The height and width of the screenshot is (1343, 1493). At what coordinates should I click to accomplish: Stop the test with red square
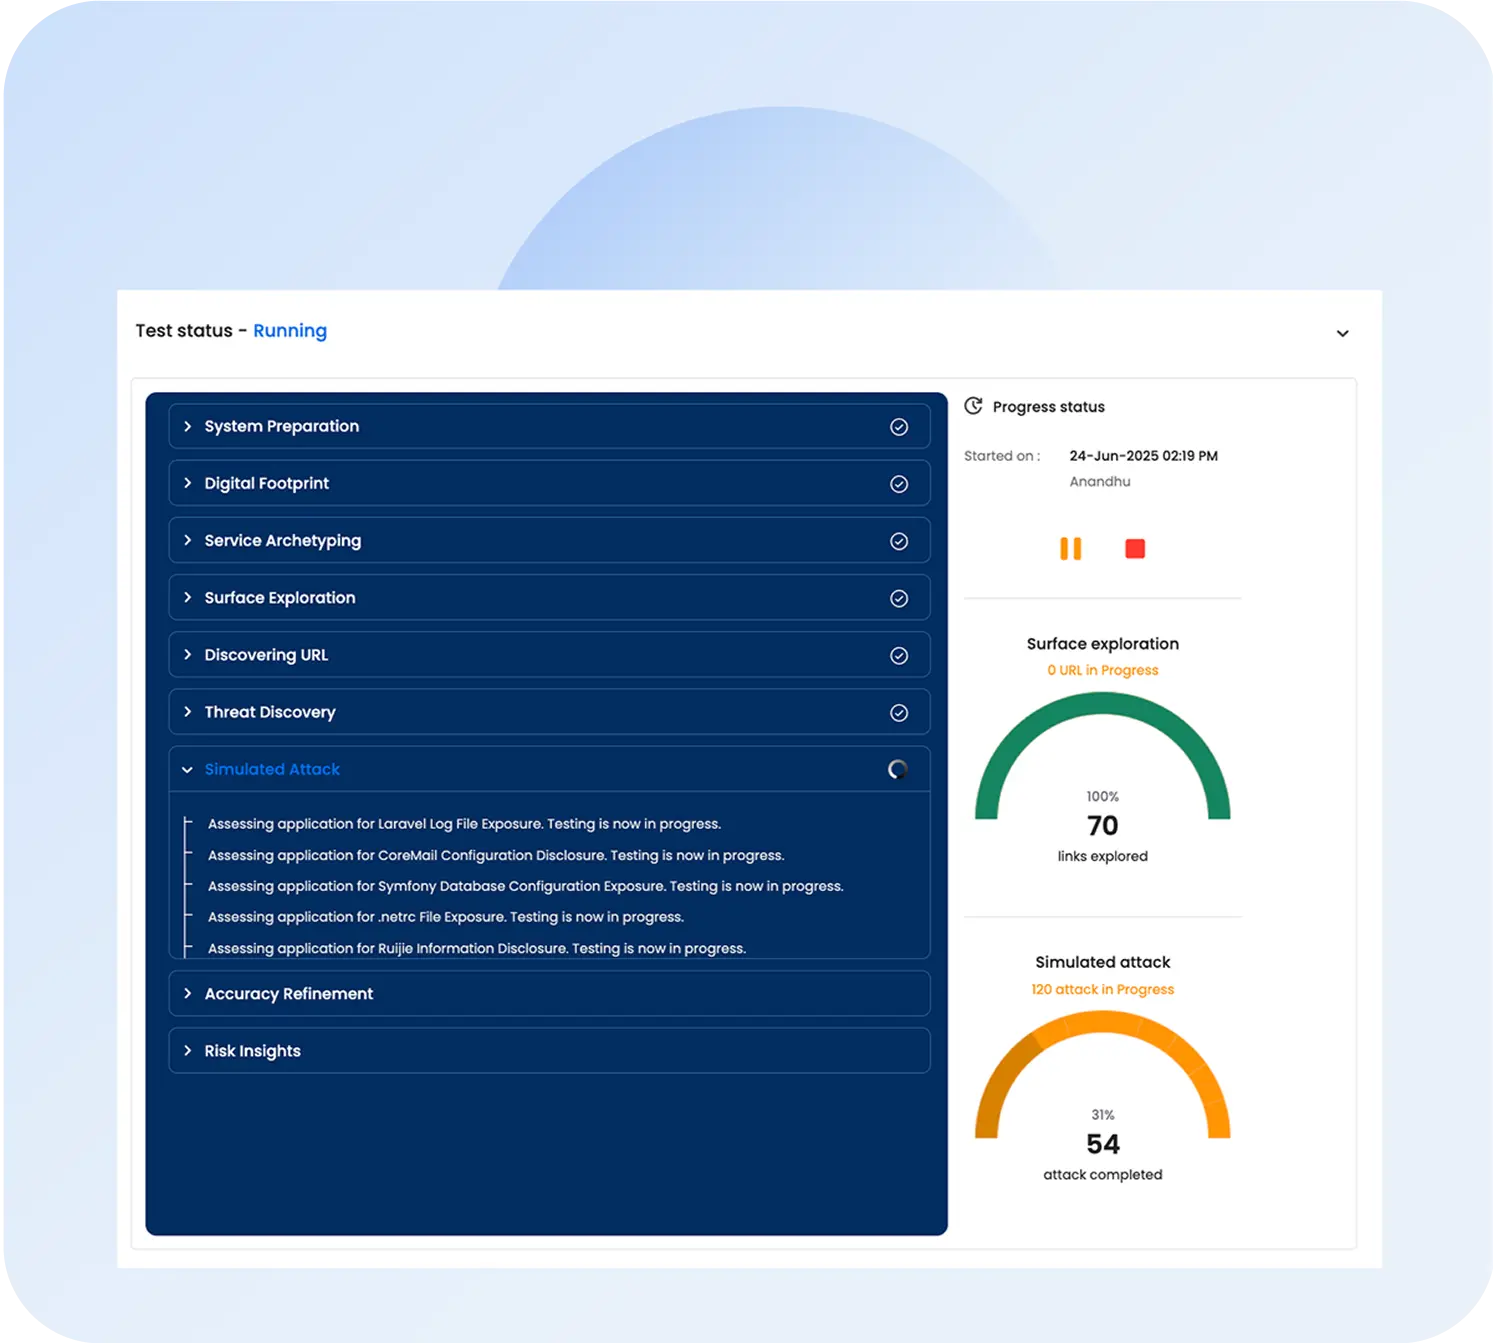coord(1135,548)
